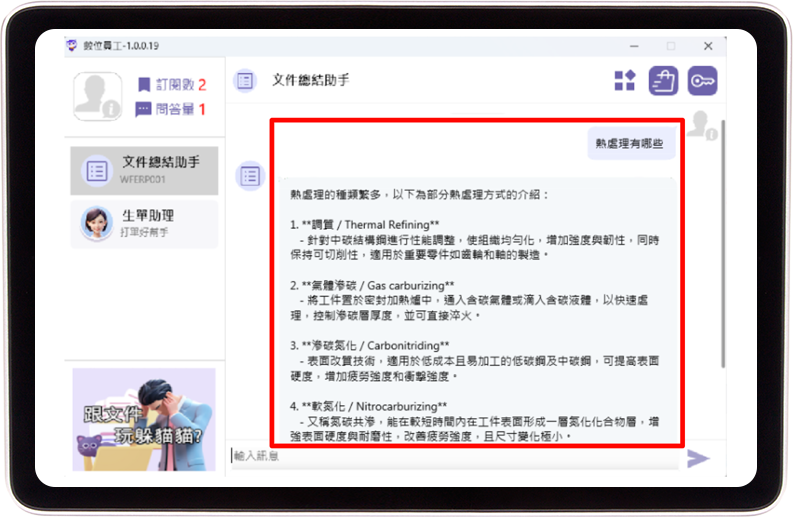Click the user avatar beside sent message
The image size is (793, 517).
click(702, 125)
